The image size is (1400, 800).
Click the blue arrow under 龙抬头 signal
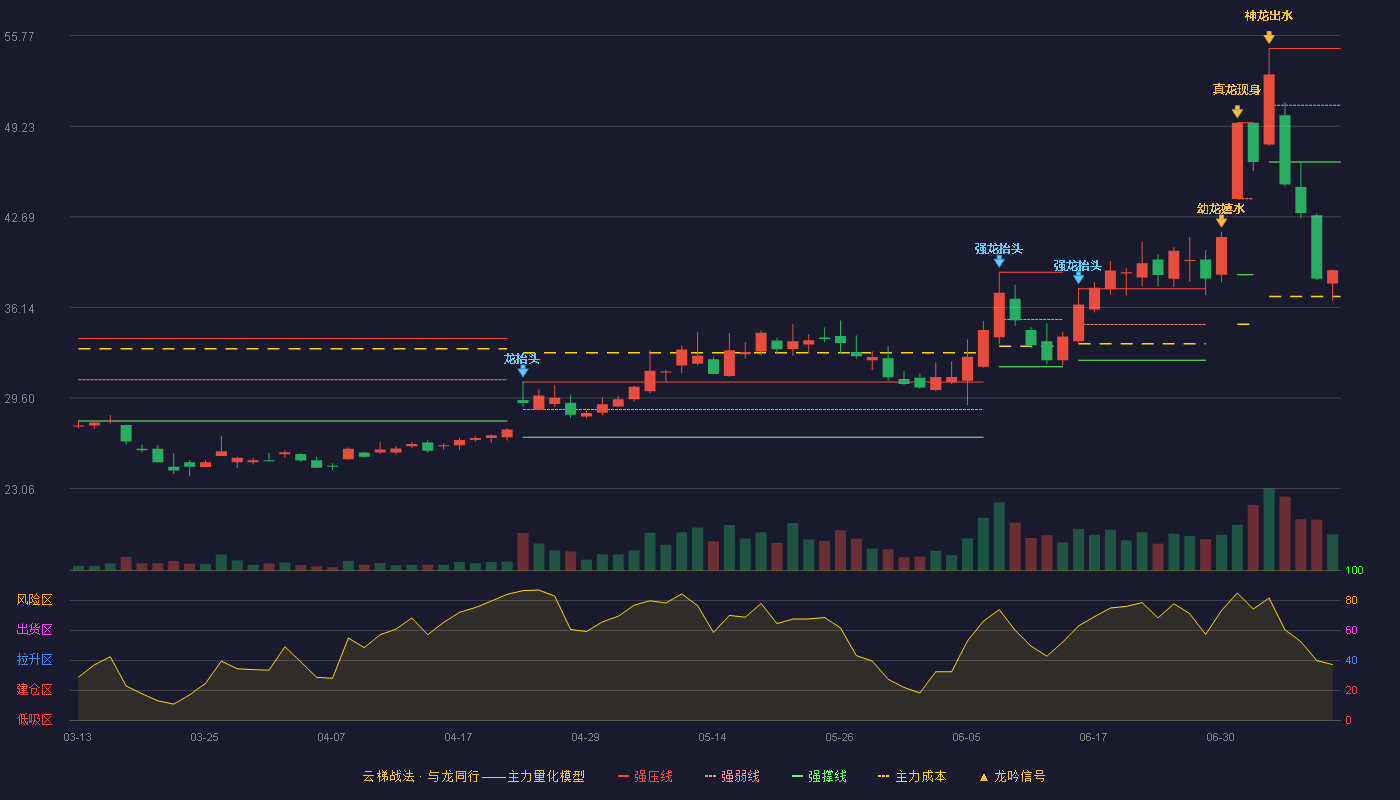coord(523,371)
